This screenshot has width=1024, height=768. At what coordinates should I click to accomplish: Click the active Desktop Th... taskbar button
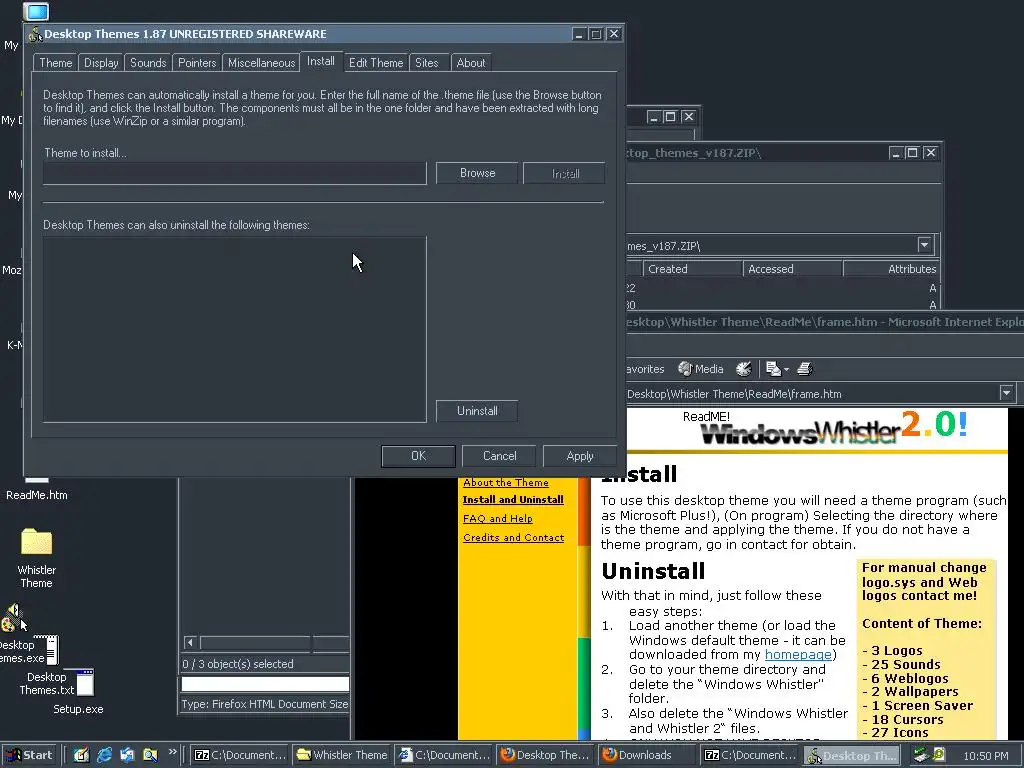[x=852, y=756]
